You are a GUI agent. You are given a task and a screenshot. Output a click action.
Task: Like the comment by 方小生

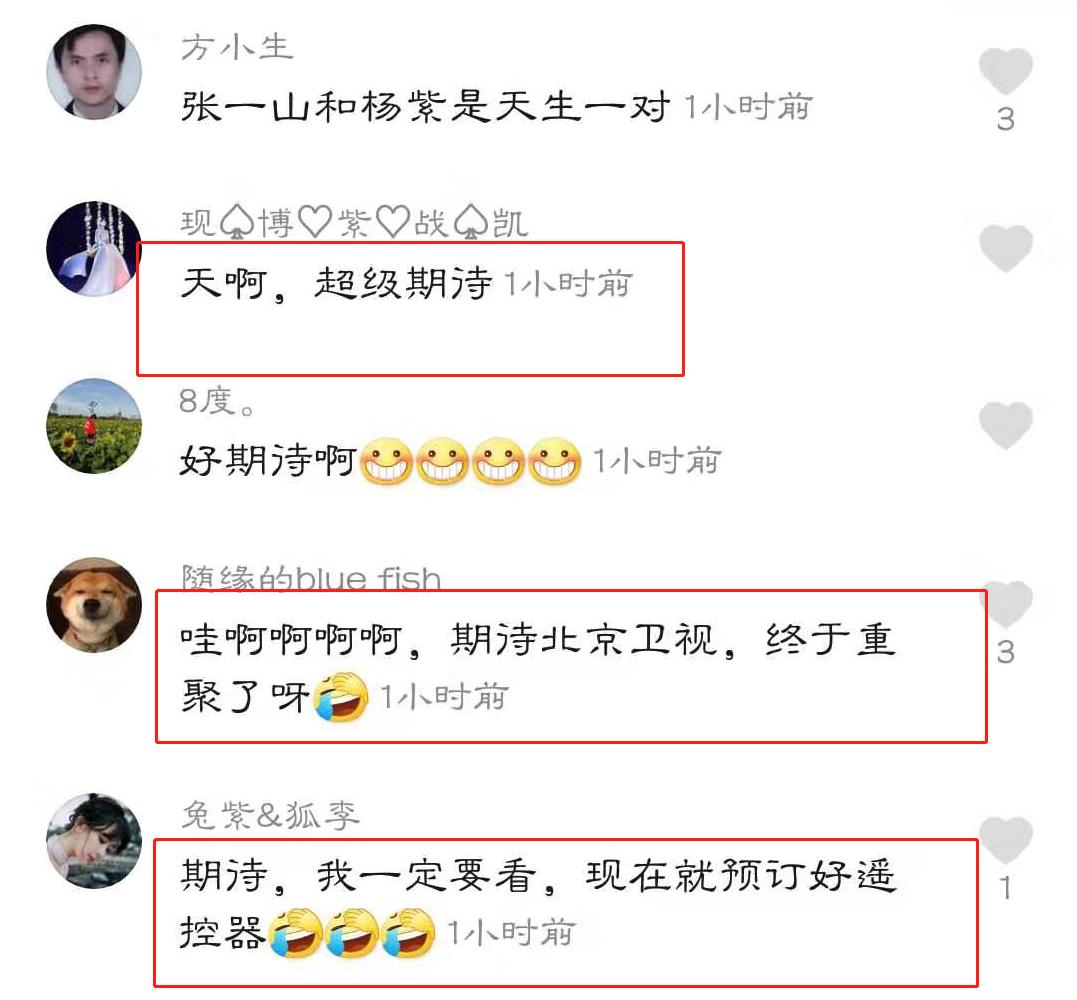(1006, 71)
